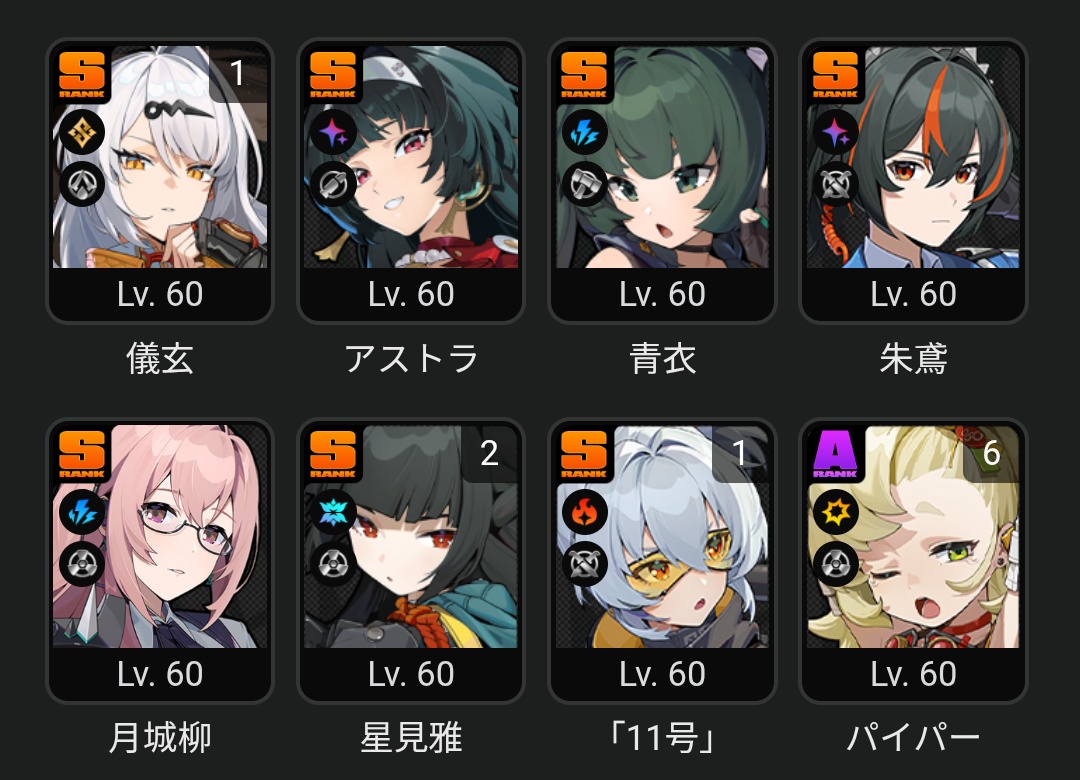Click the S rank badge on 儀玄's card
Viewport: 1080px width, 780px height.
click(81, 74)
